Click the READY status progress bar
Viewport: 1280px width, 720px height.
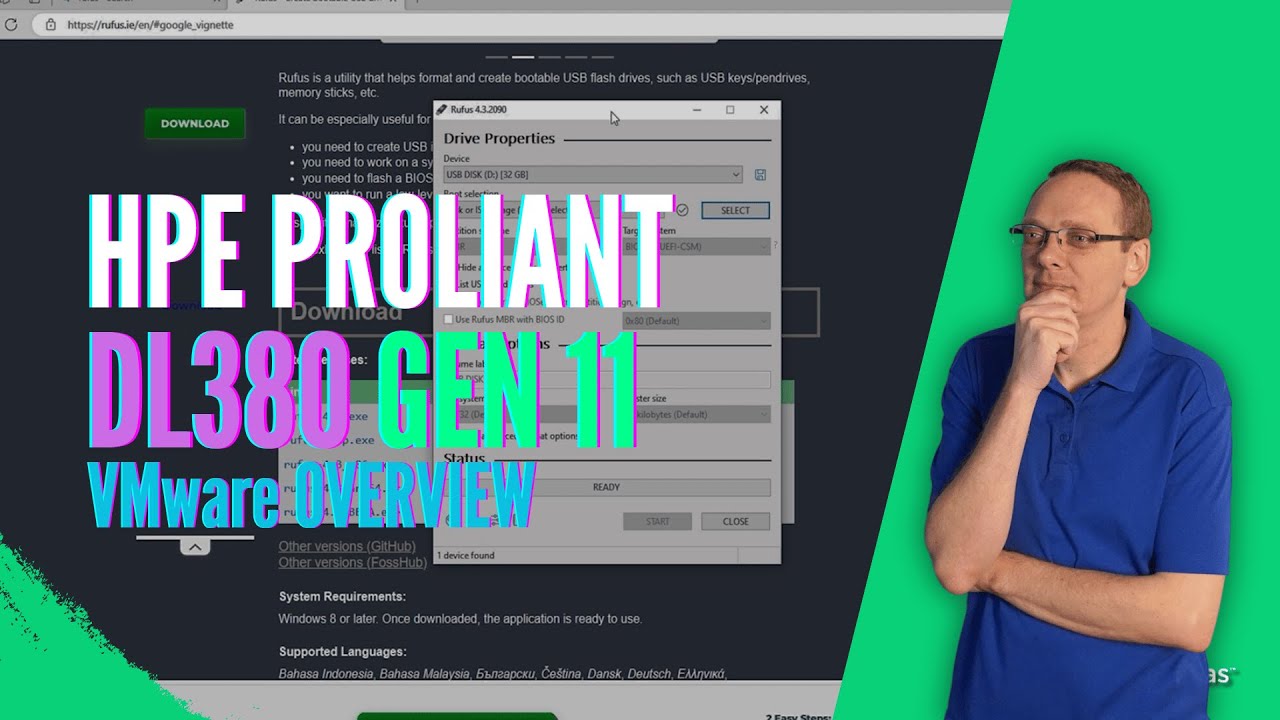pyautogui.click(x=607, y=488)
